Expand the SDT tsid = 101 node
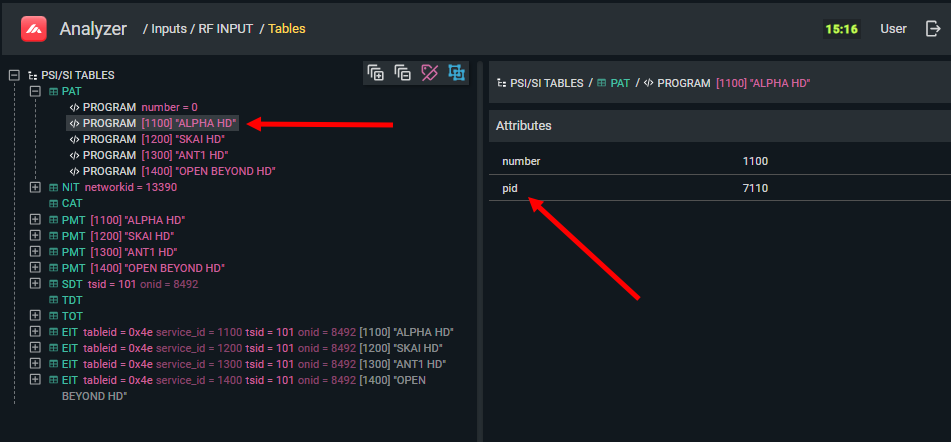The width and height of the screenshot is (951, 442). [35, 284]
